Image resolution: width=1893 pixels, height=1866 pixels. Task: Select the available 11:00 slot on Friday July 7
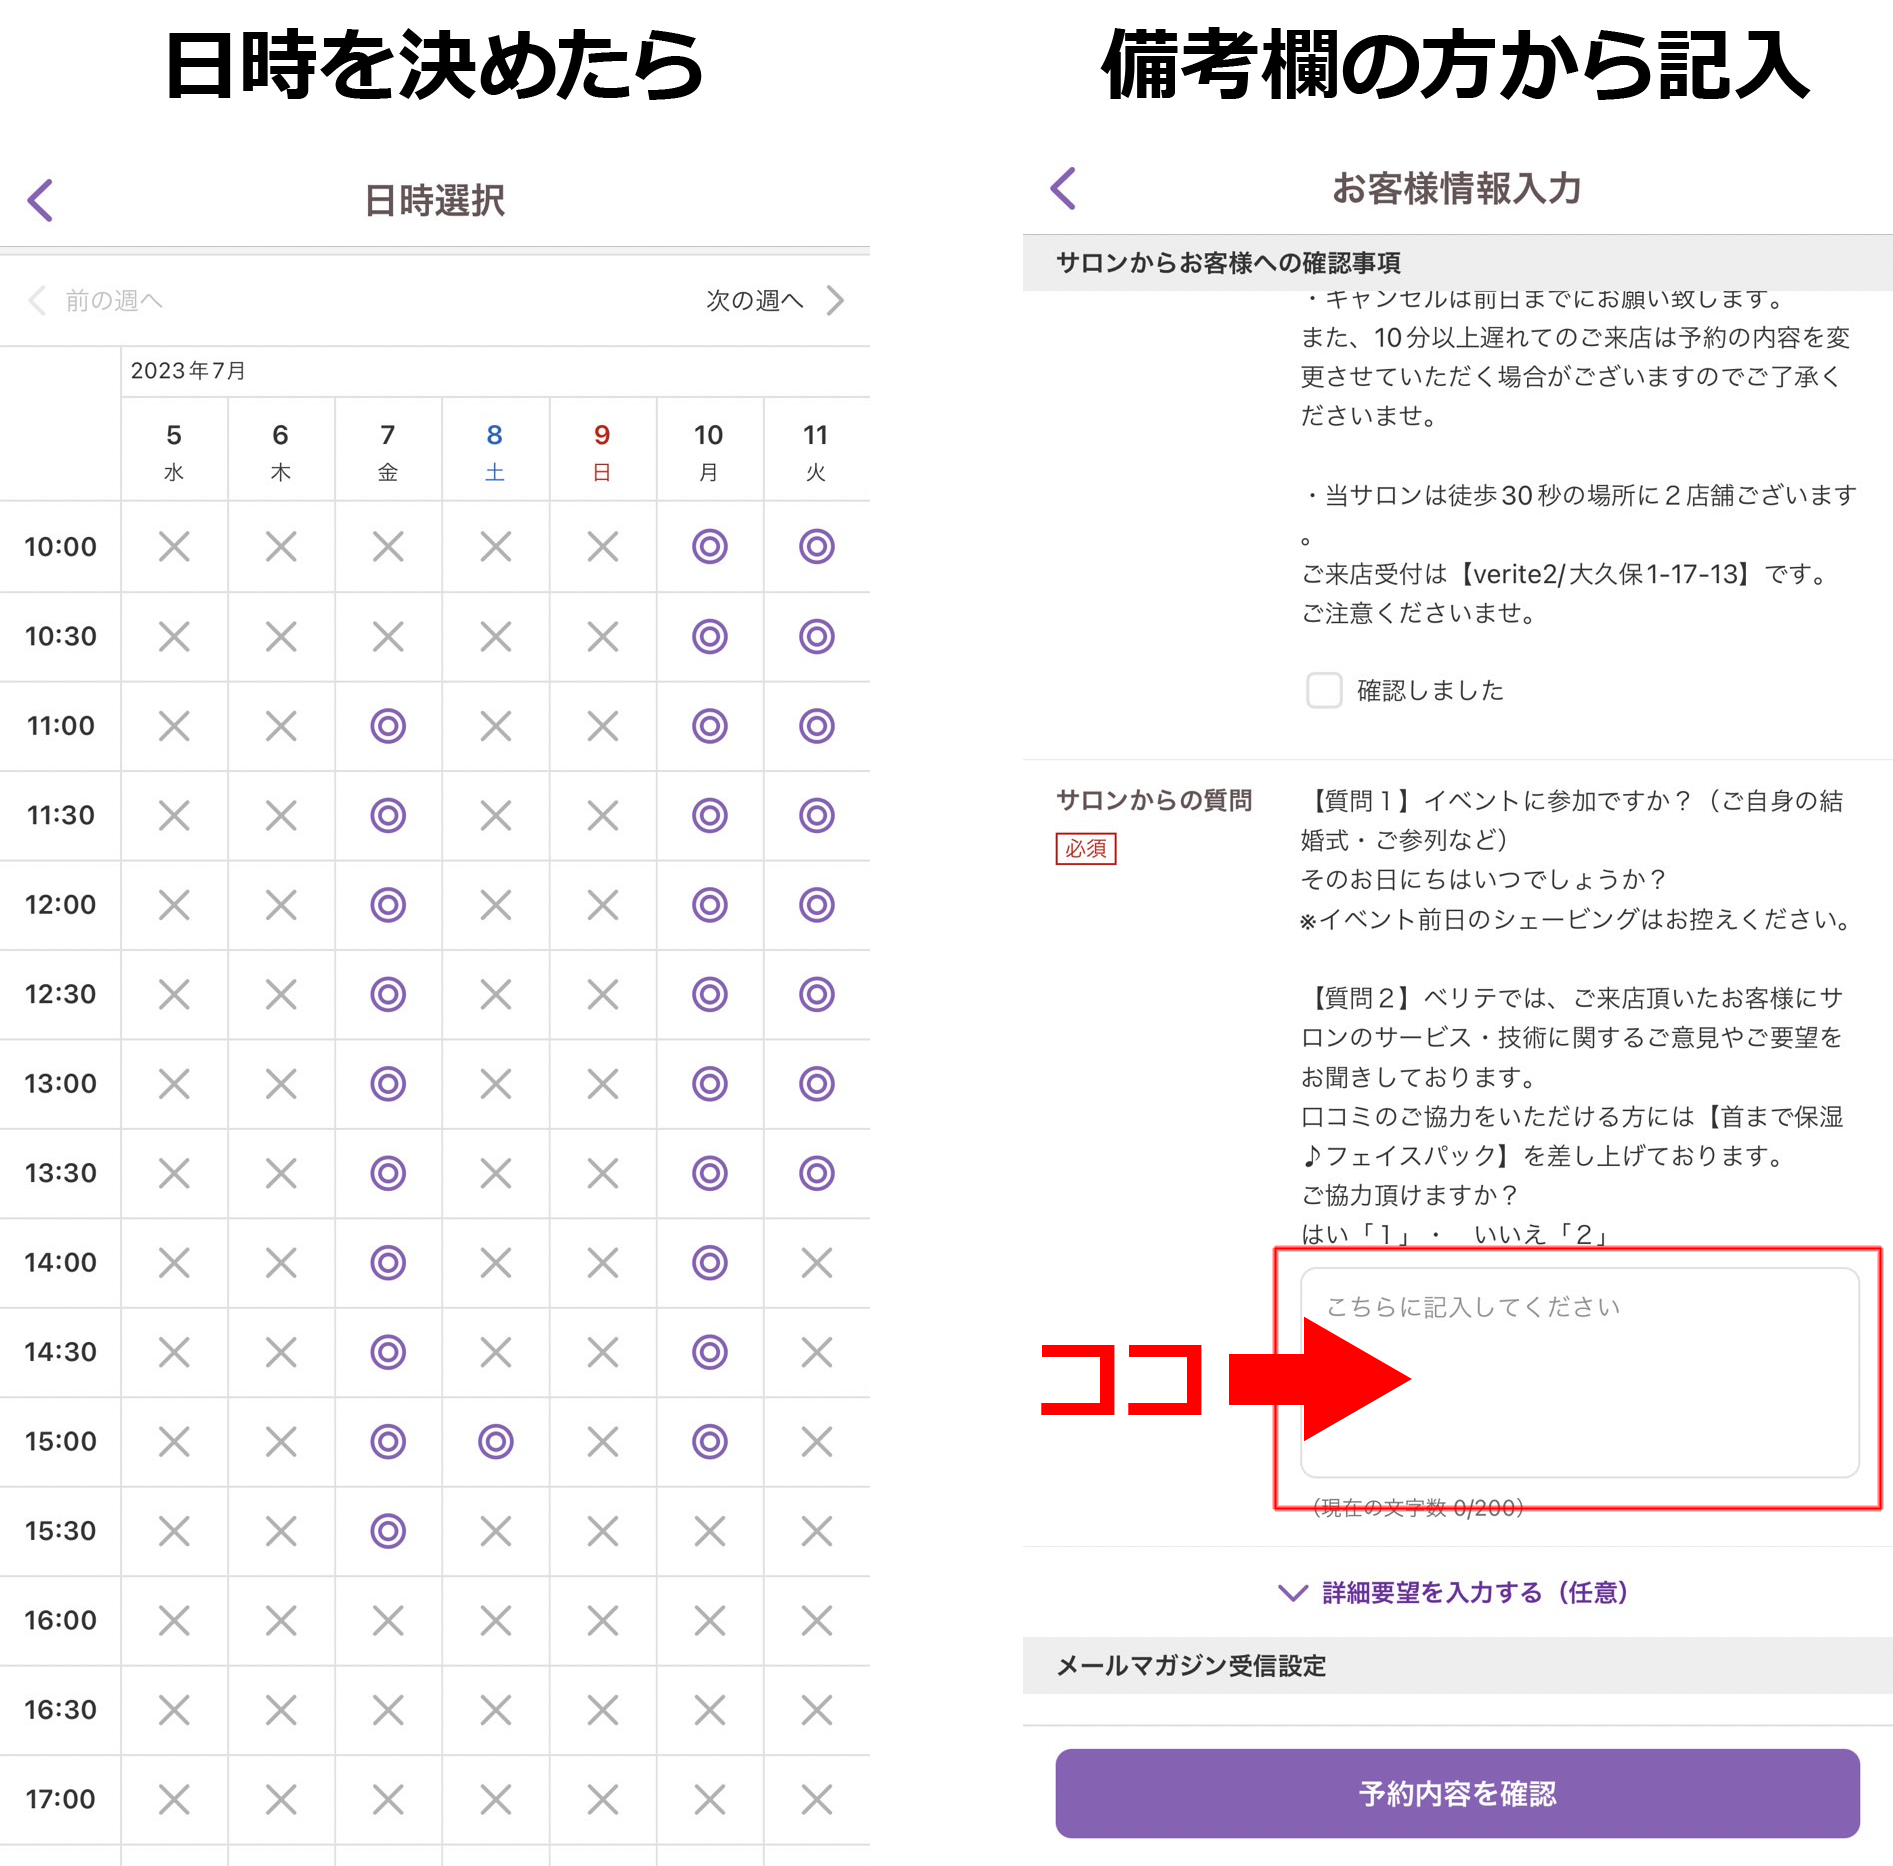[x=388, y=726]
